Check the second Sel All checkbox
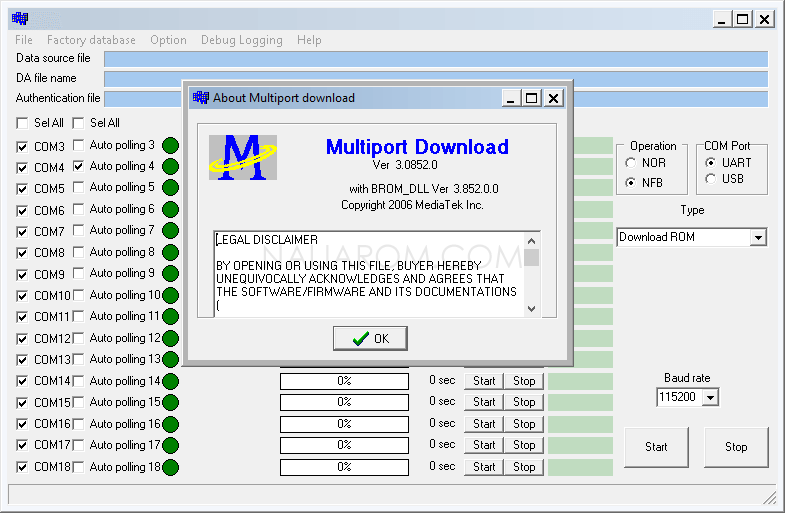Image resolution: width=785 pixels, height=513 pixels. (78, 123)
